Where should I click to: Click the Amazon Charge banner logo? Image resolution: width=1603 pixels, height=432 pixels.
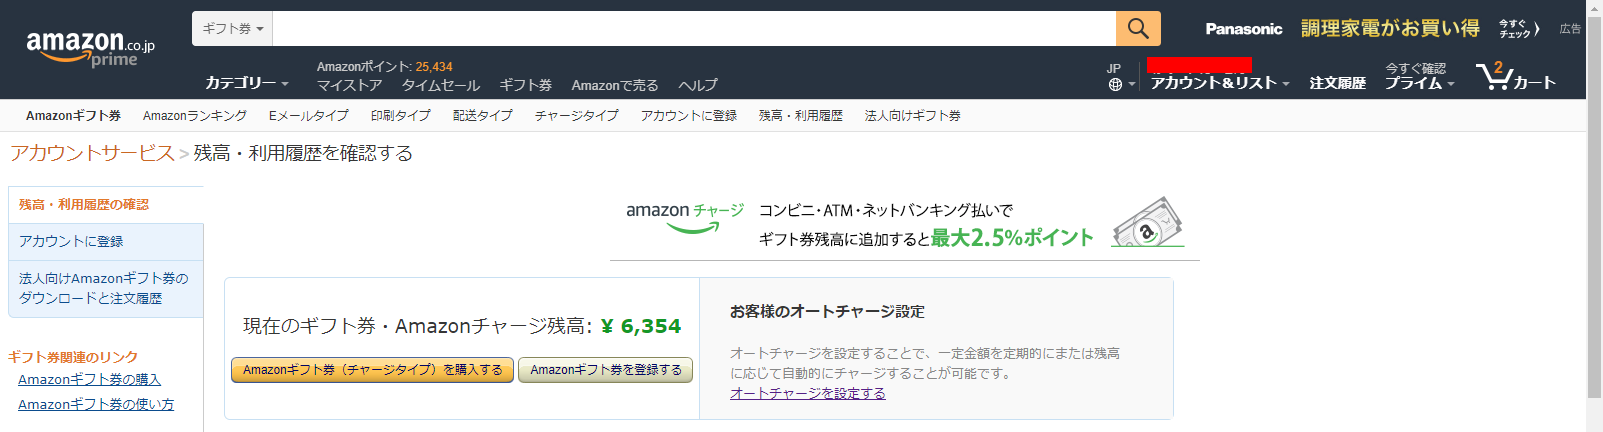click(x=685, y=217)
